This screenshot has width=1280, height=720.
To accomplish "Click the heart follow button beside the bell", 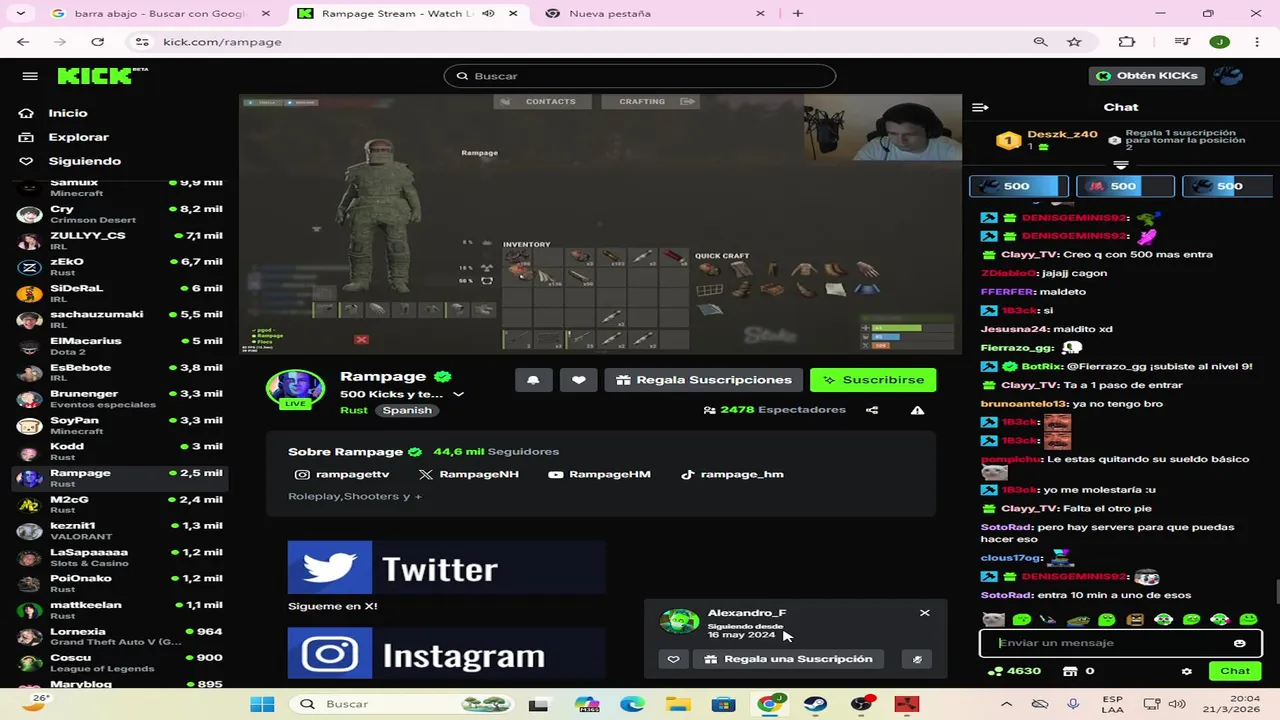I will (x=578, y=380).
